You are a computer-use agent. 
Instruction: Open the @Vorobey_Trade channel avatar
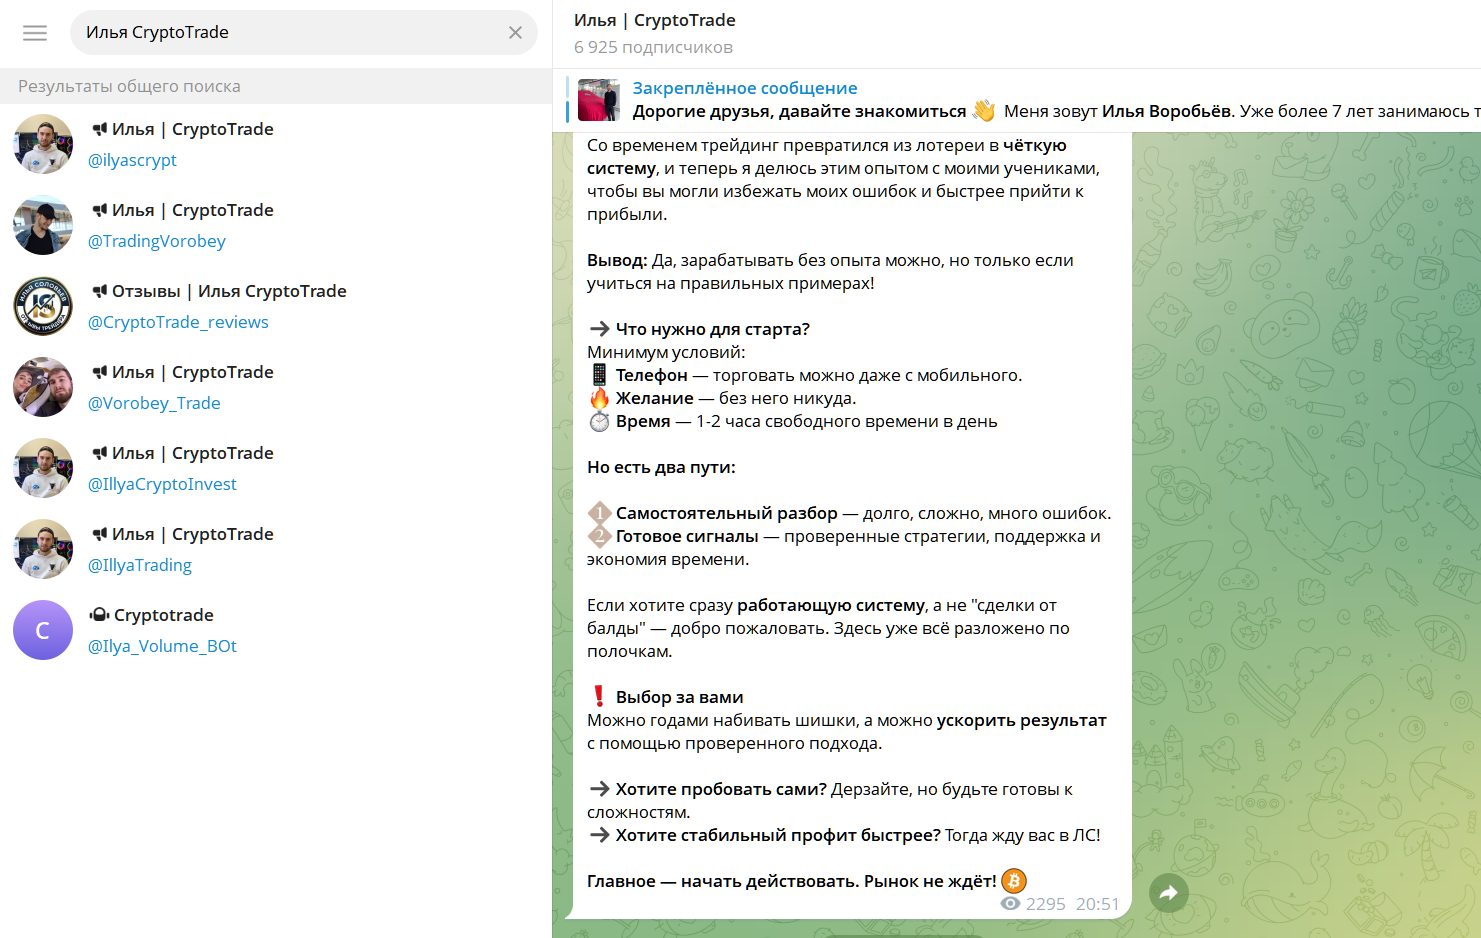(x=43, y=387)
